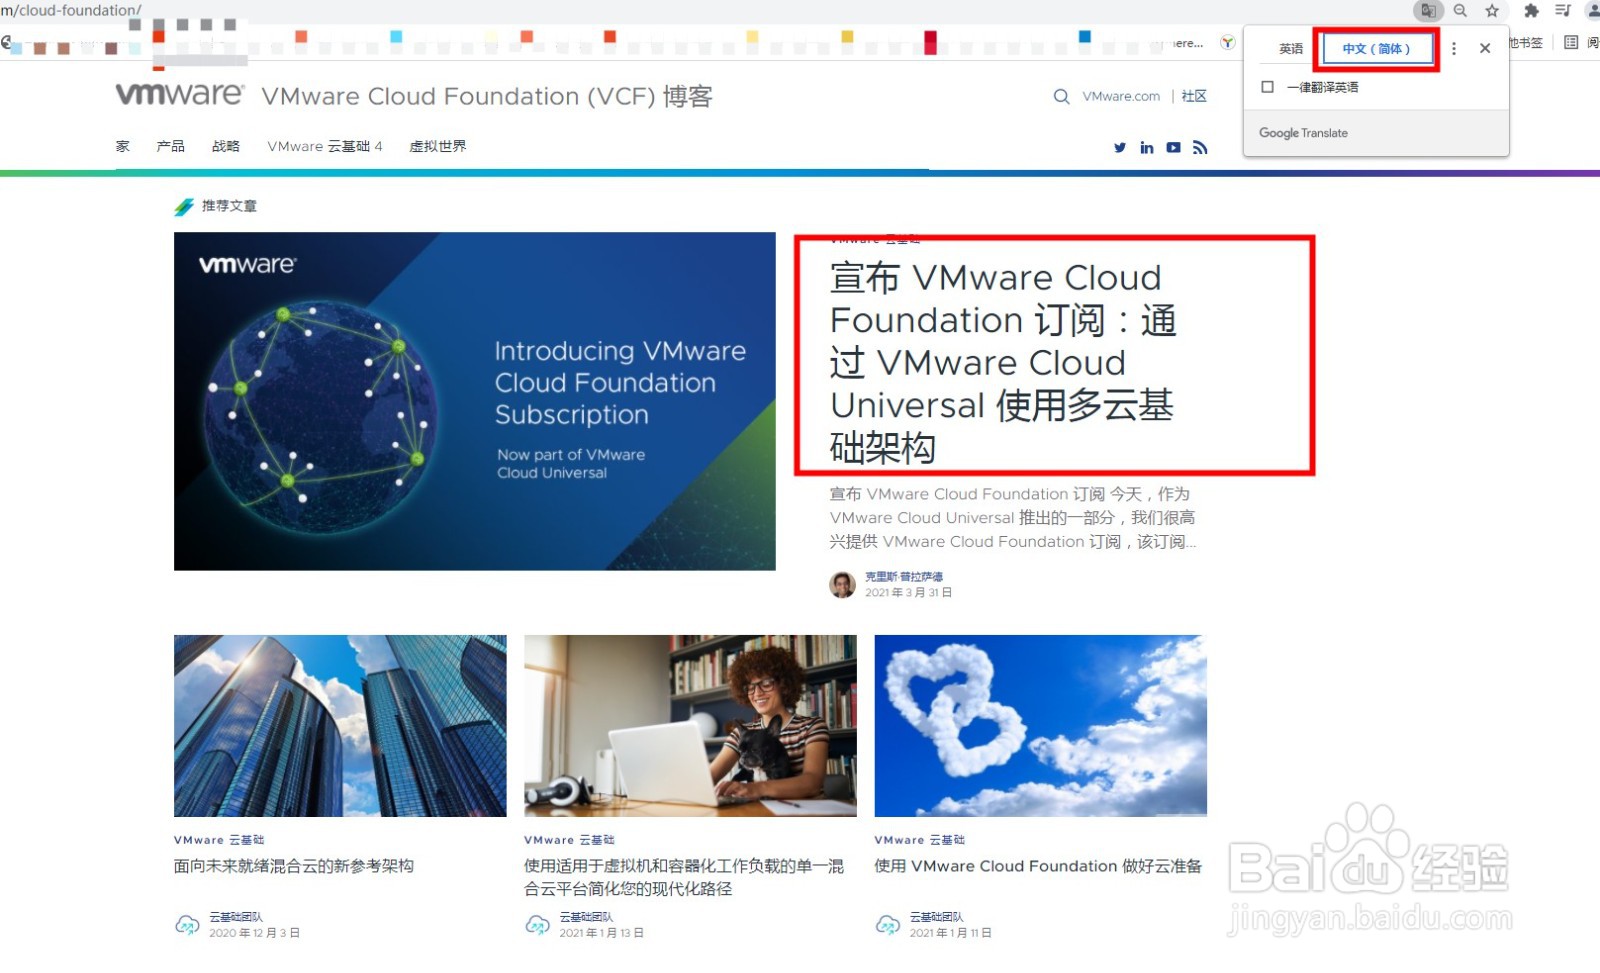Open the heart-shaped clouds article thumbnail
This screenshot has height=973, width=1600.
pyautogui.click(x=1040, y=726)
